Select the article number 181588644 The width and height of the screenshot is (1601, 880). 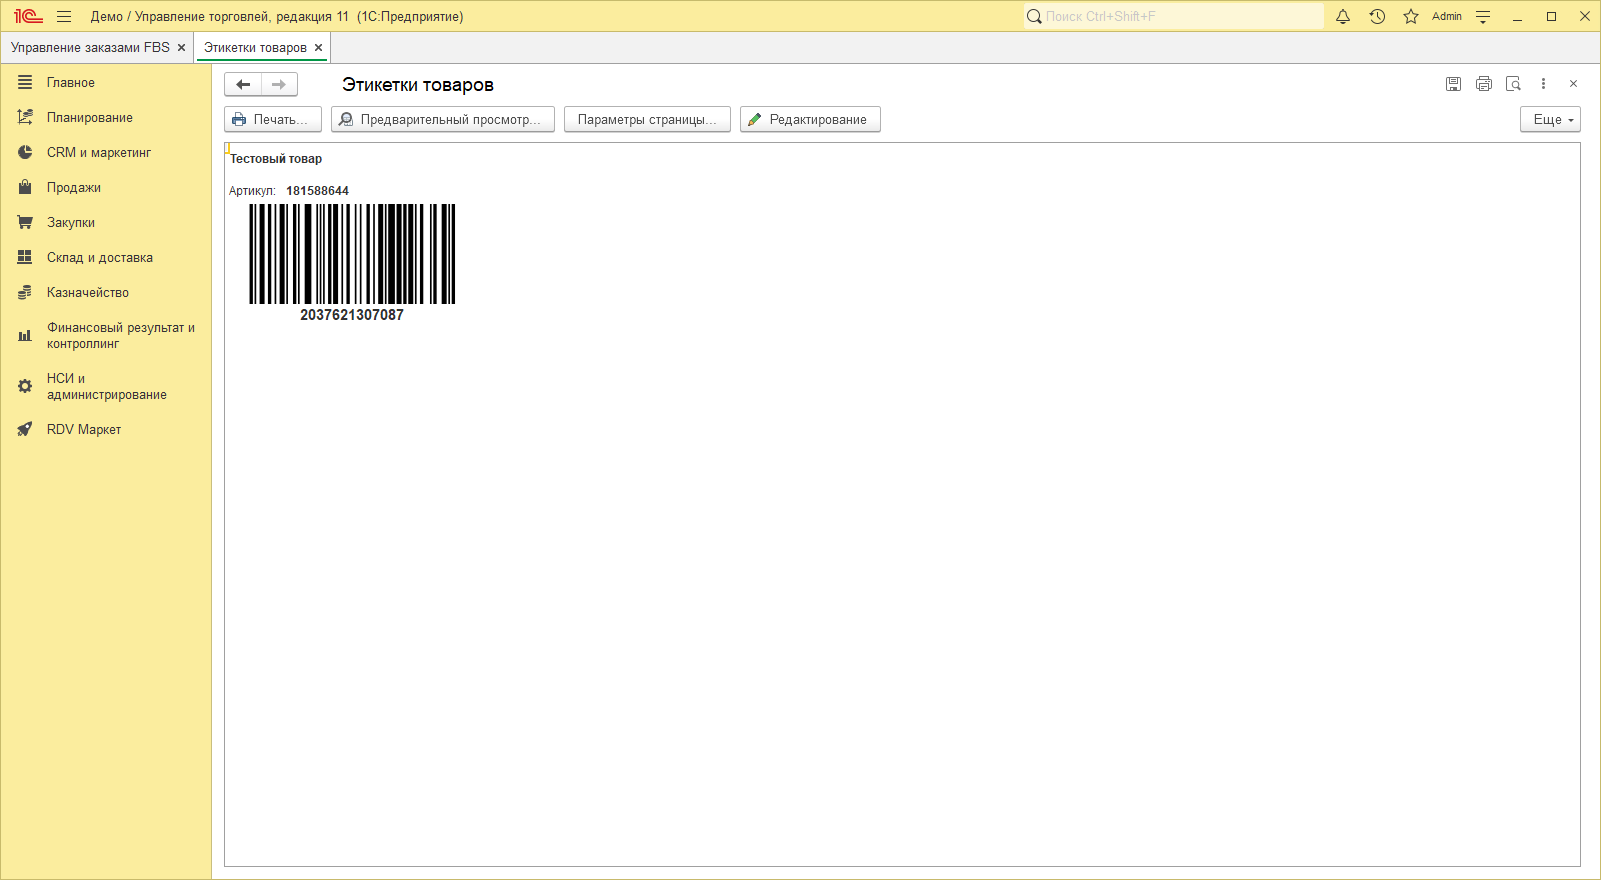pos(318,191)
